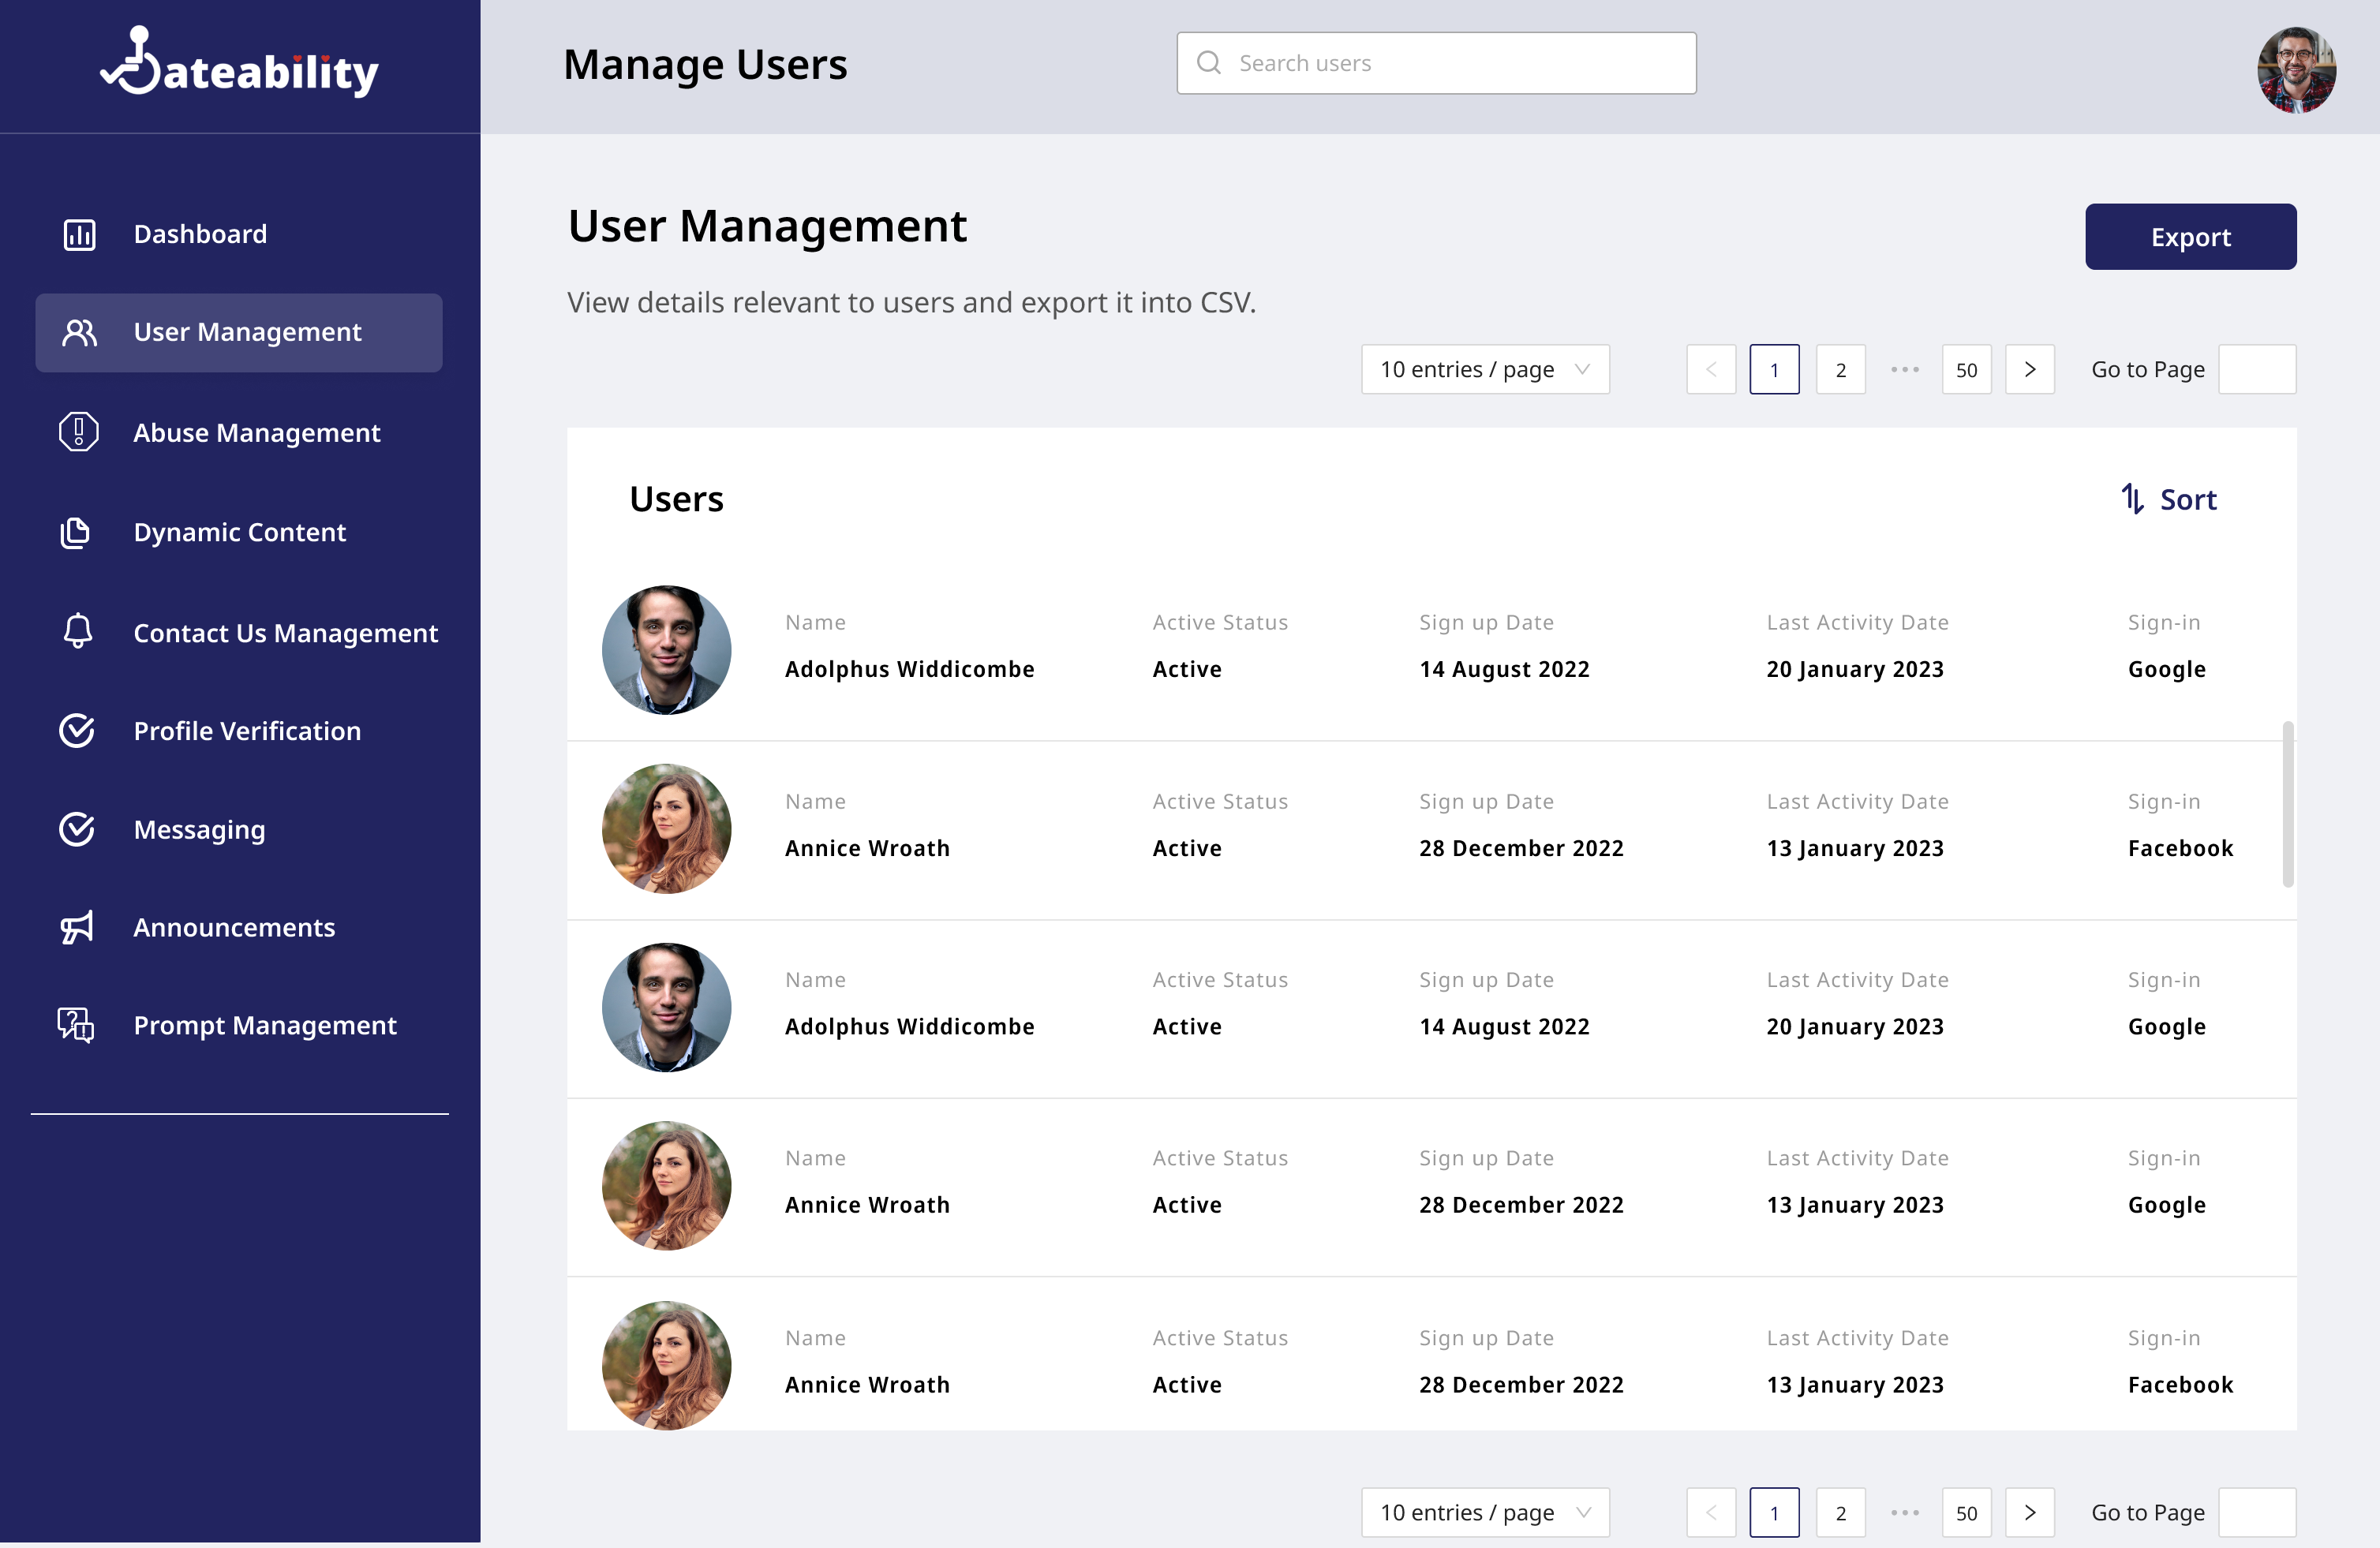Open Prompt Management via its icon
The width and height of the screenshot is (2380, 1548).
74,1025
